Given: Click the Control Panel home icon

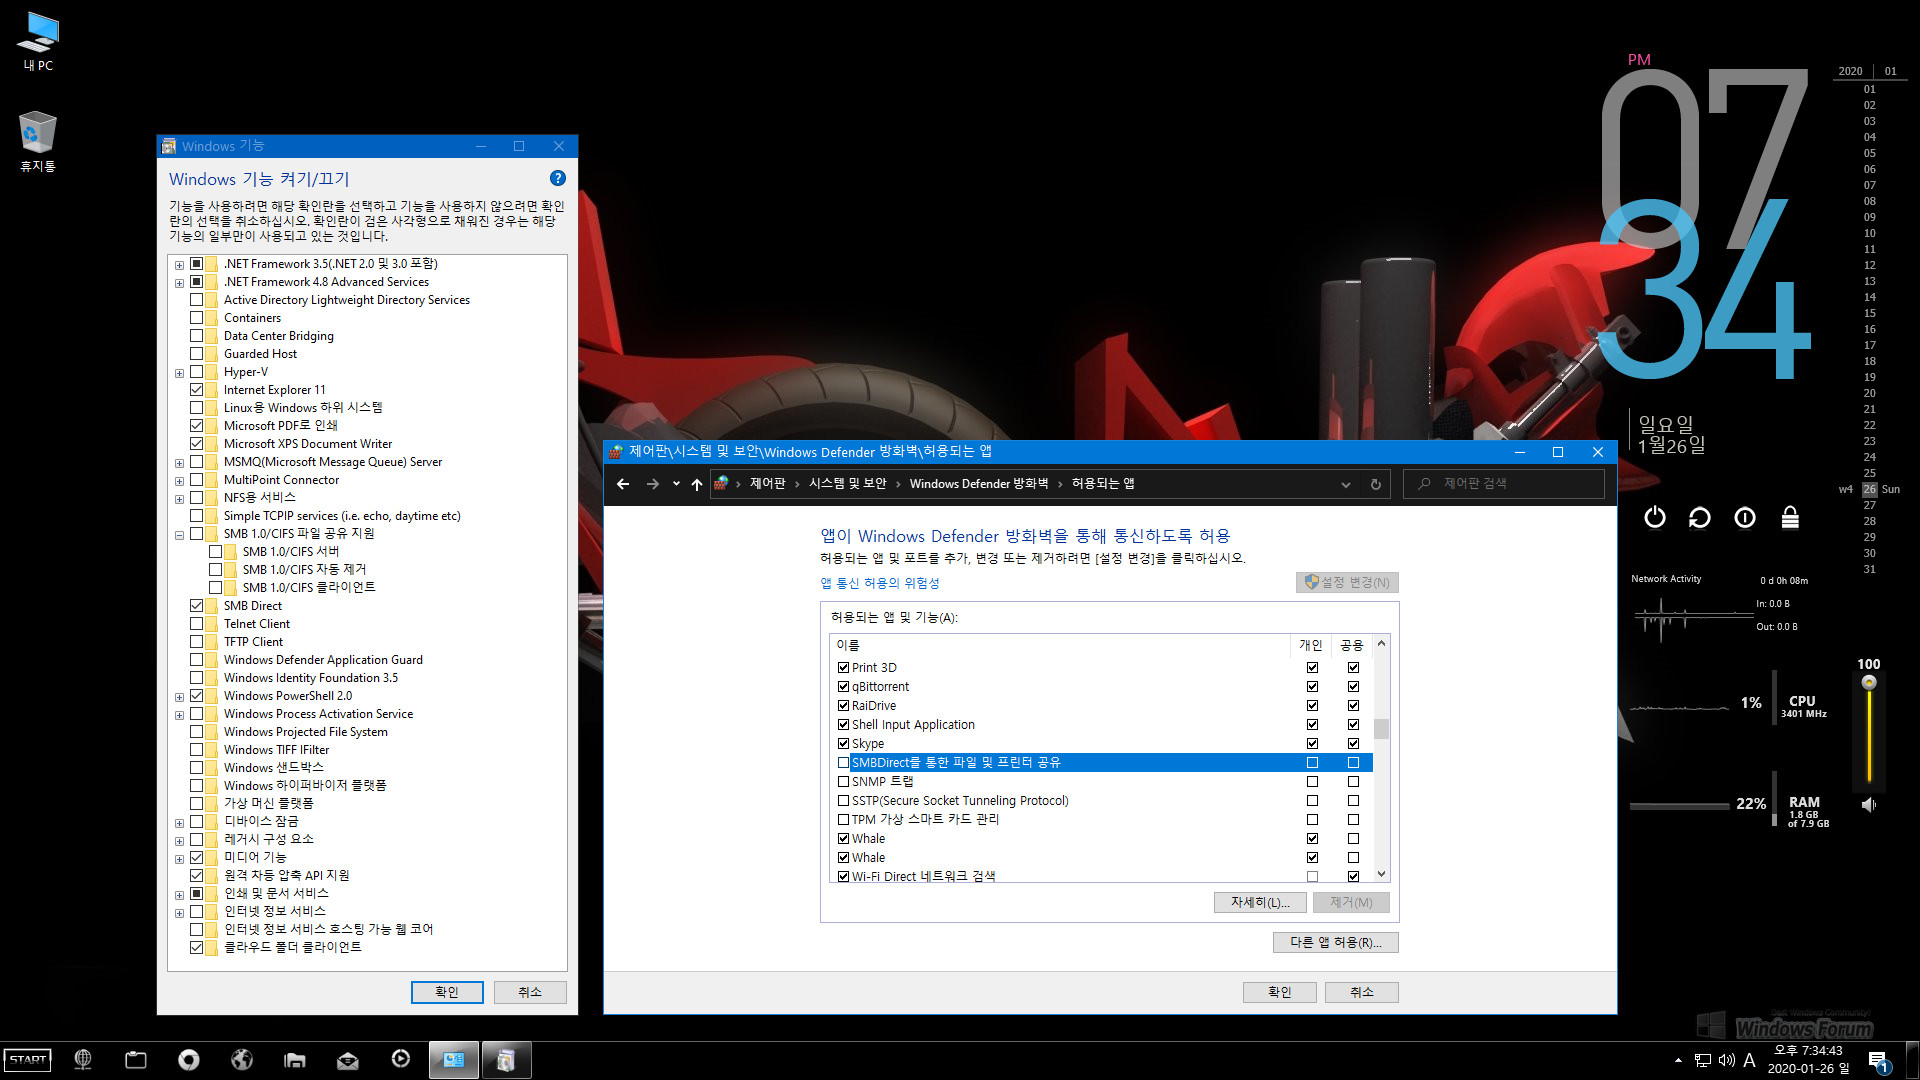Looking at the screenshot, I should [x=725, y=483].
